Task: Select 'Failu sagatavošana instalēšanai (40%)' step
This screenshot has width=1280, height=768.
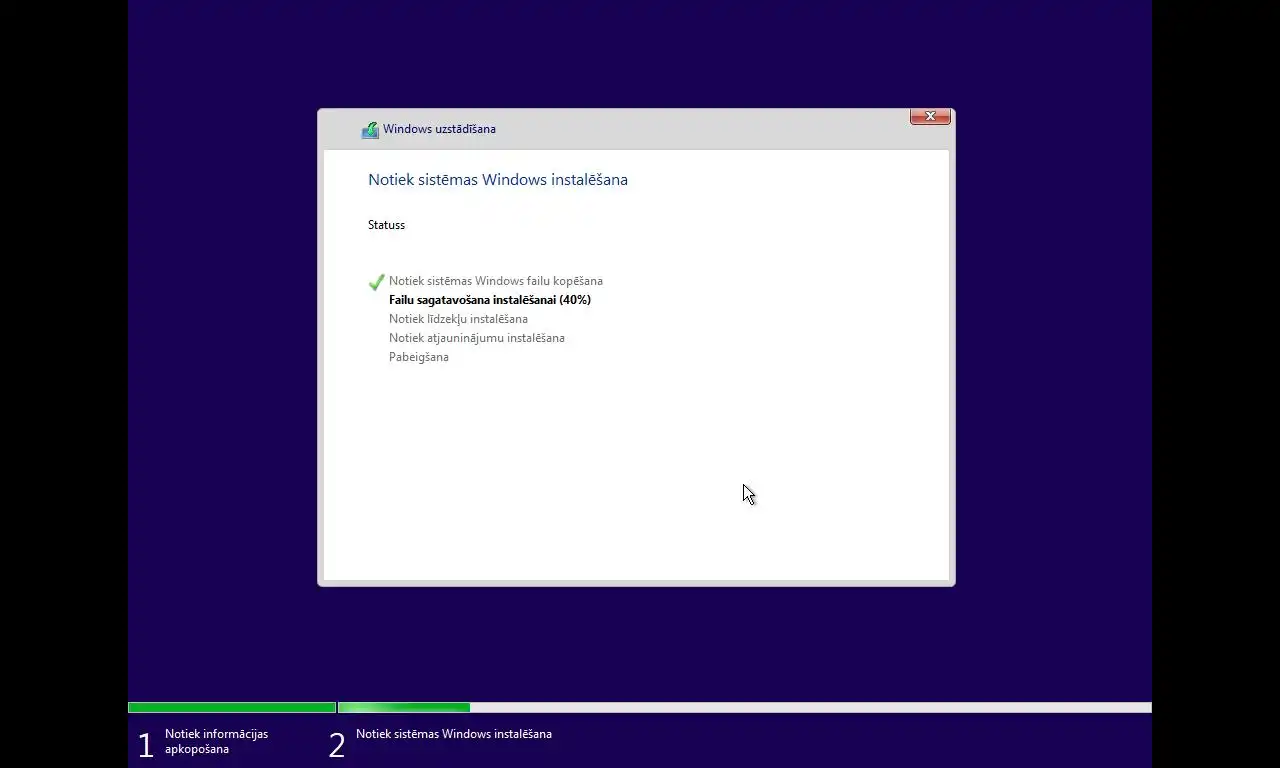Action: point(490,300)
